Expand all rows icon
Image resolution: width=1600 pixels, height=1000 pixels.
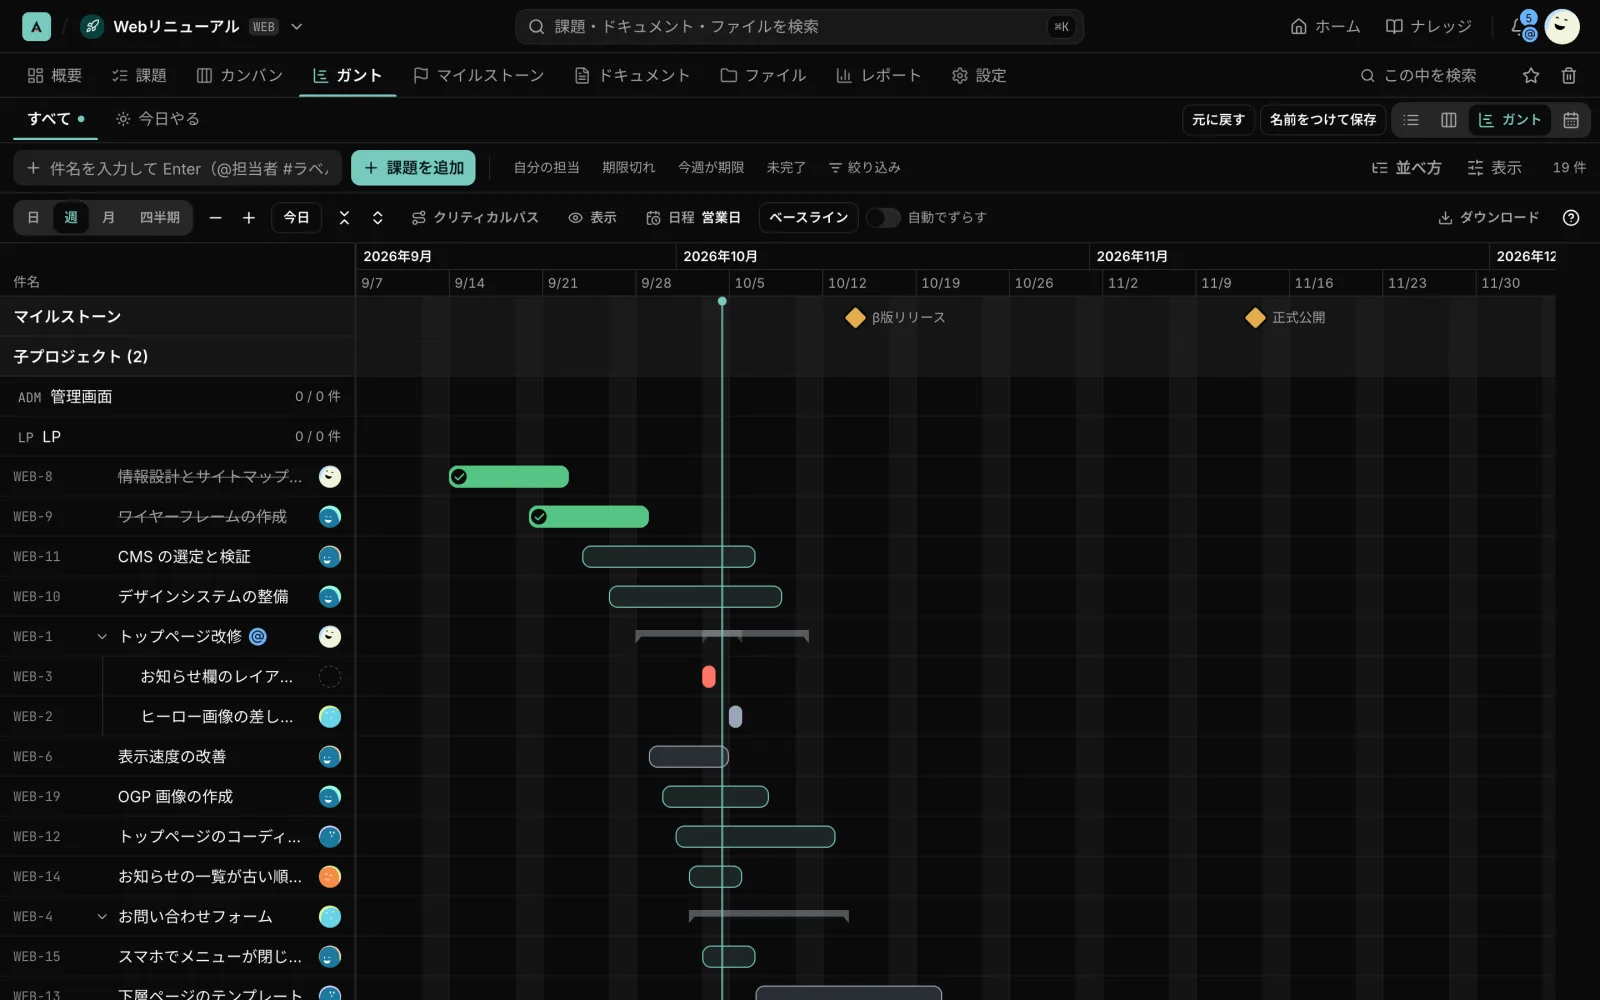pos(378,218)
